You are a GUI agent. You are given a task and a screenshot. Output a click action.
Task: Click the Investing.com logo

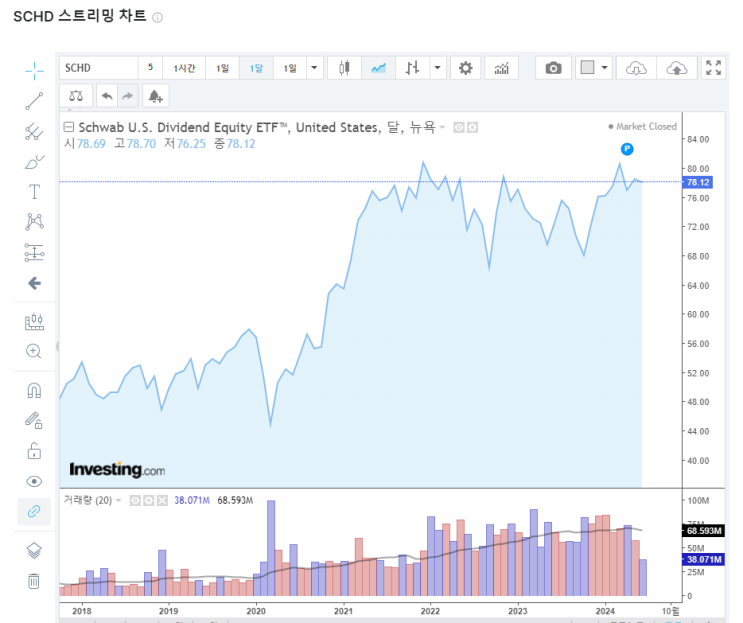click(118, 470)
